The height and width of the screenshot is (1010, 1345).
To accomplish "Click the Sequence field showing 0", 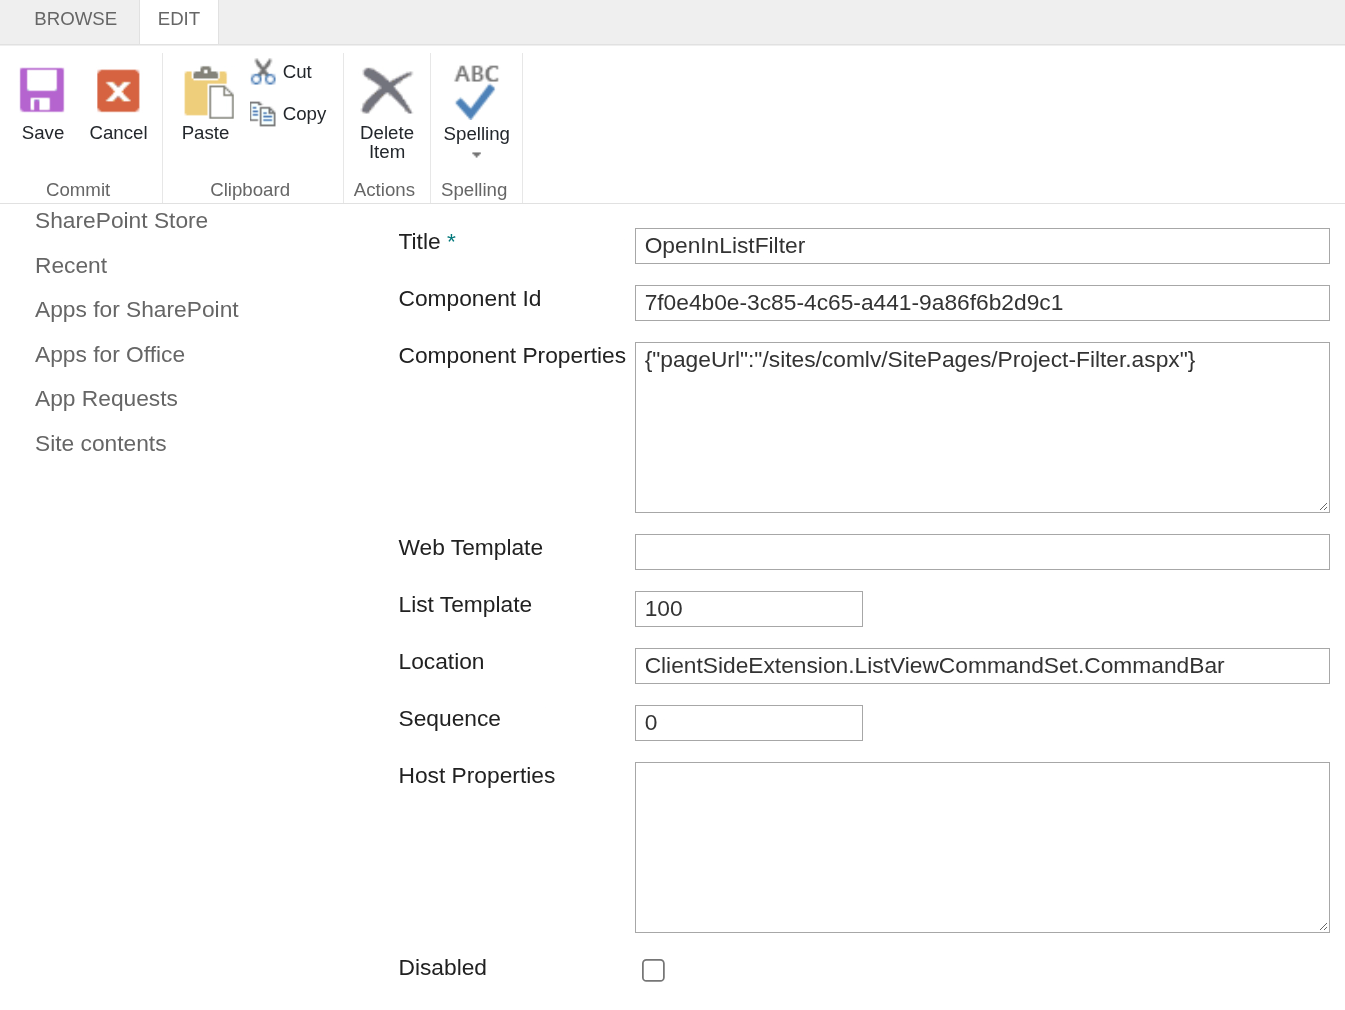I will click(749, 723).
